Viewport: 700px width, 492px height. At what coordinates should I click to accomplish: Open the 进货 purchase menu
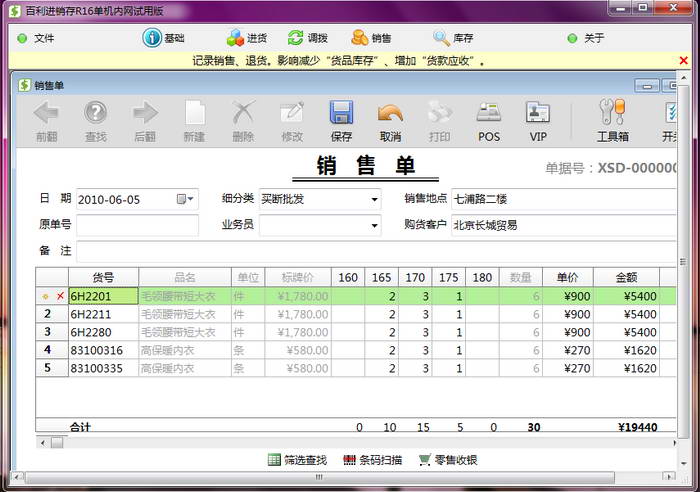click(246, 38)
